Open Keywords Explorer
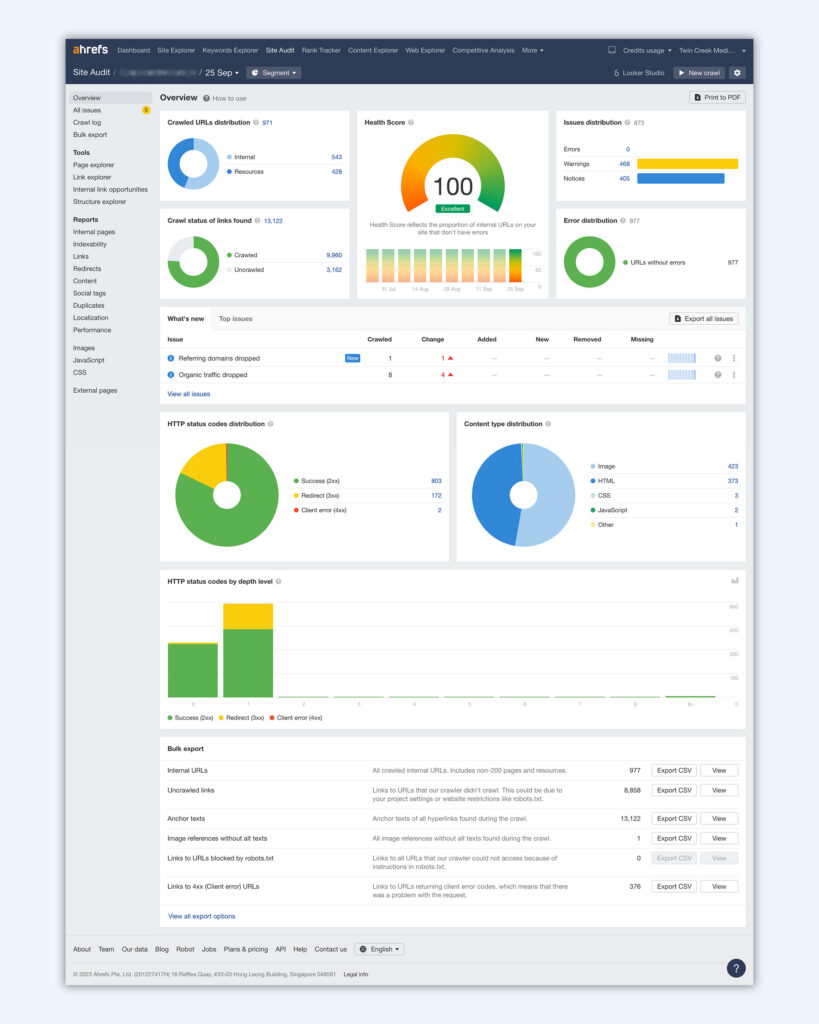Screen dimensions: 819x1024 (230, 50)
